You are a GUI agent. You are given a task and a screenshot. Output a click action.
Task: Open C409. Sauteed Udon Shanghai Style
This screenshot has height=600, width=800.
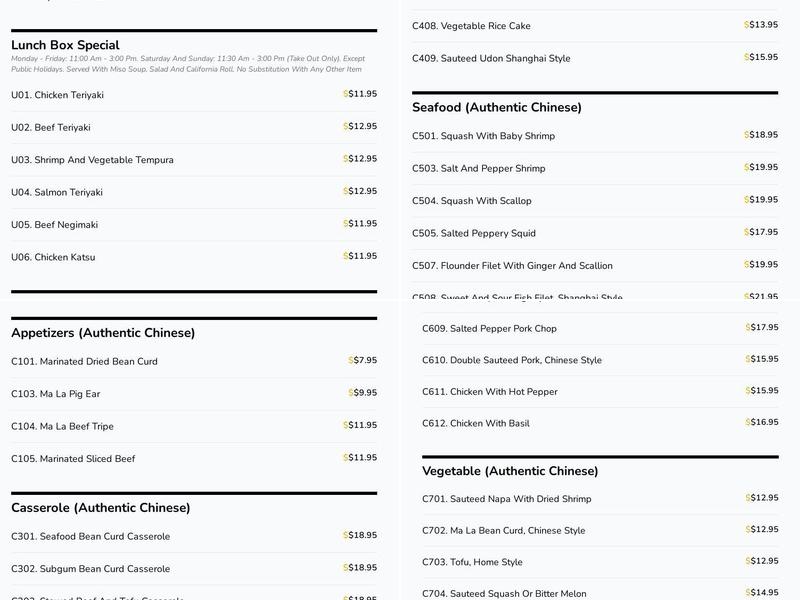[x=491, y=58]
